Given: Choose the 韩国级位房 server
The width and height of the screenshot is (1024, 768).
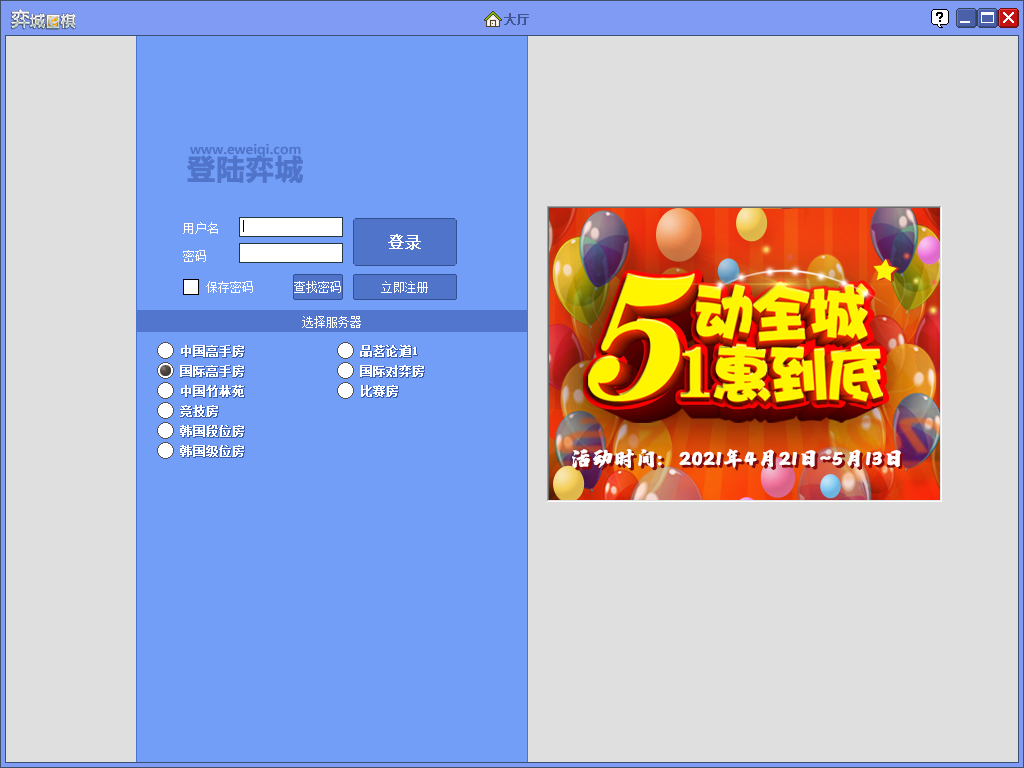Looking at the screenshot, I should 166,451.
